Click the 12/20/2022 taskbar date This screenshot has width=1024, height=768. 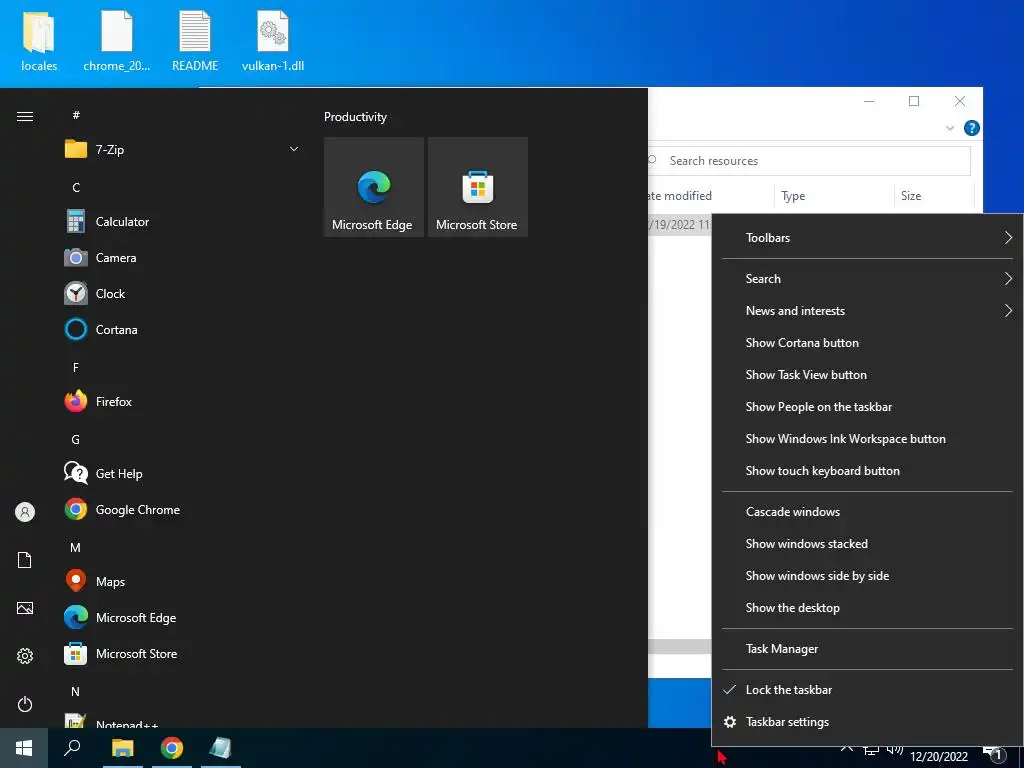(939, 757)
